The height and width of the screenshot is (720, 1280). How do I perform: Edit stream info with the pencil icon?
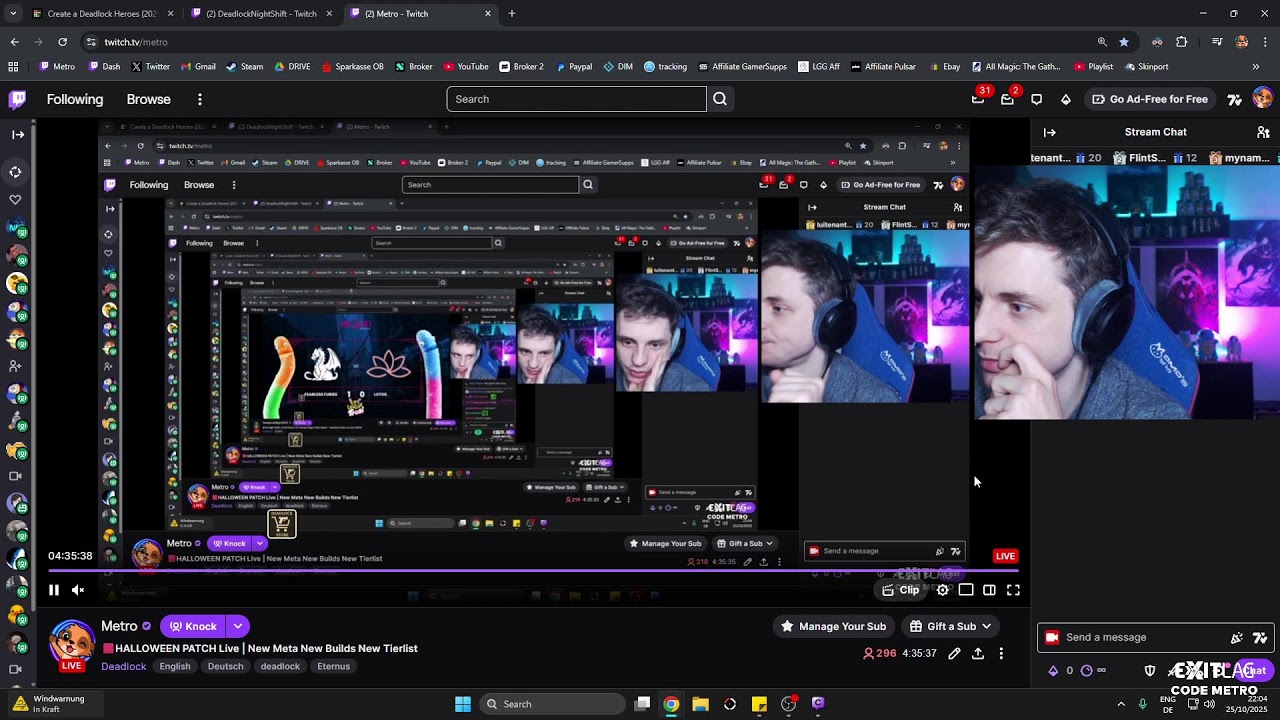coord(954,654)
